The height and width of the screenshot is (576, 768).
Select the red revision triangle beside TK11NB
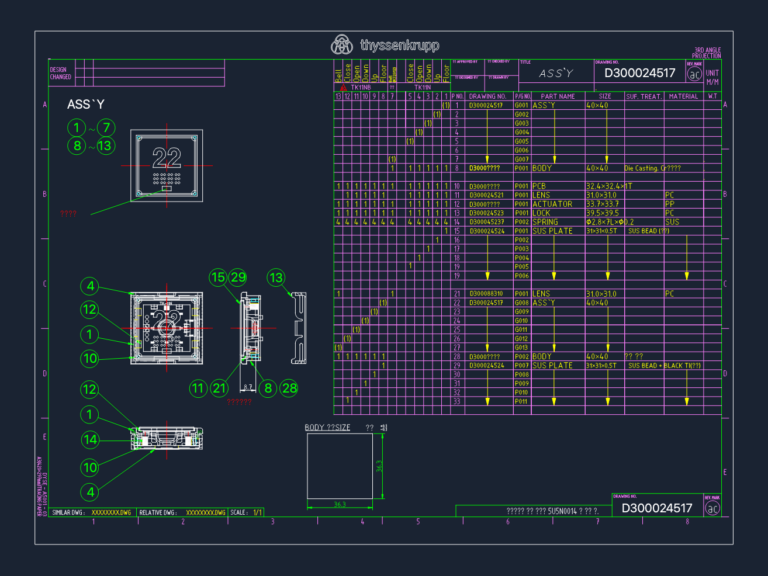[343, 87]
